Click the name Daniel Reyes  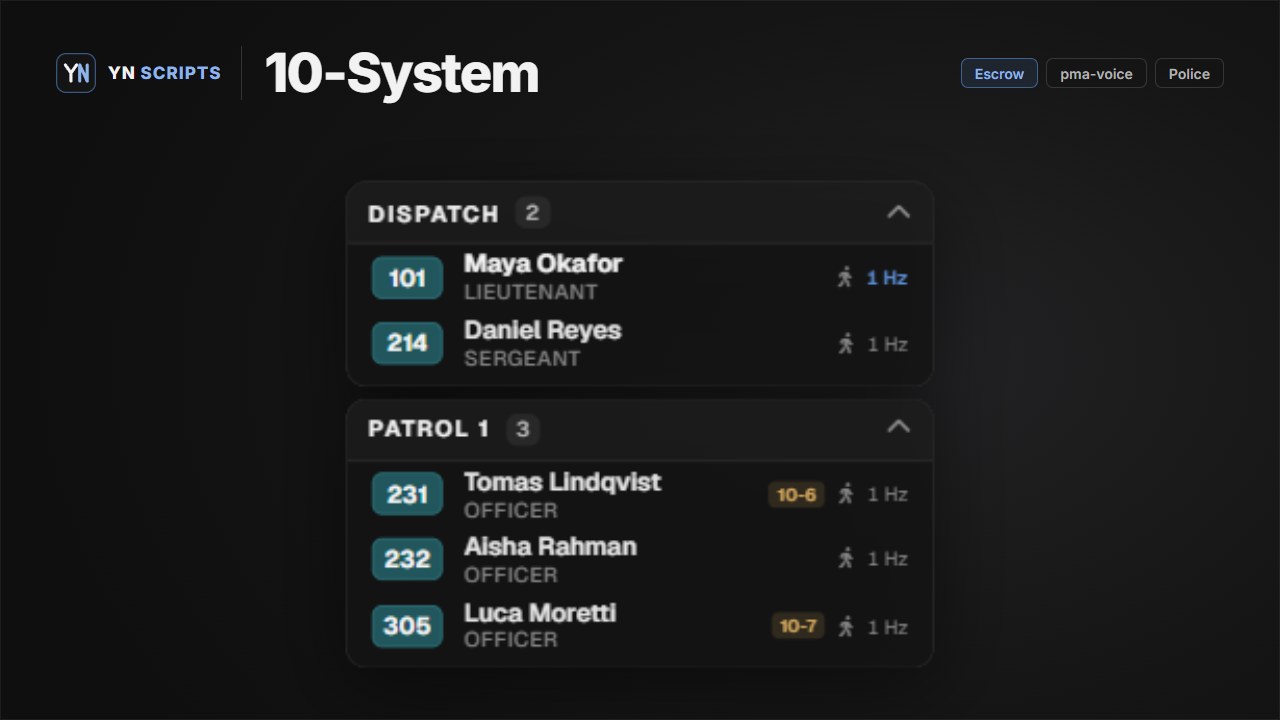(x=543, y=331)
